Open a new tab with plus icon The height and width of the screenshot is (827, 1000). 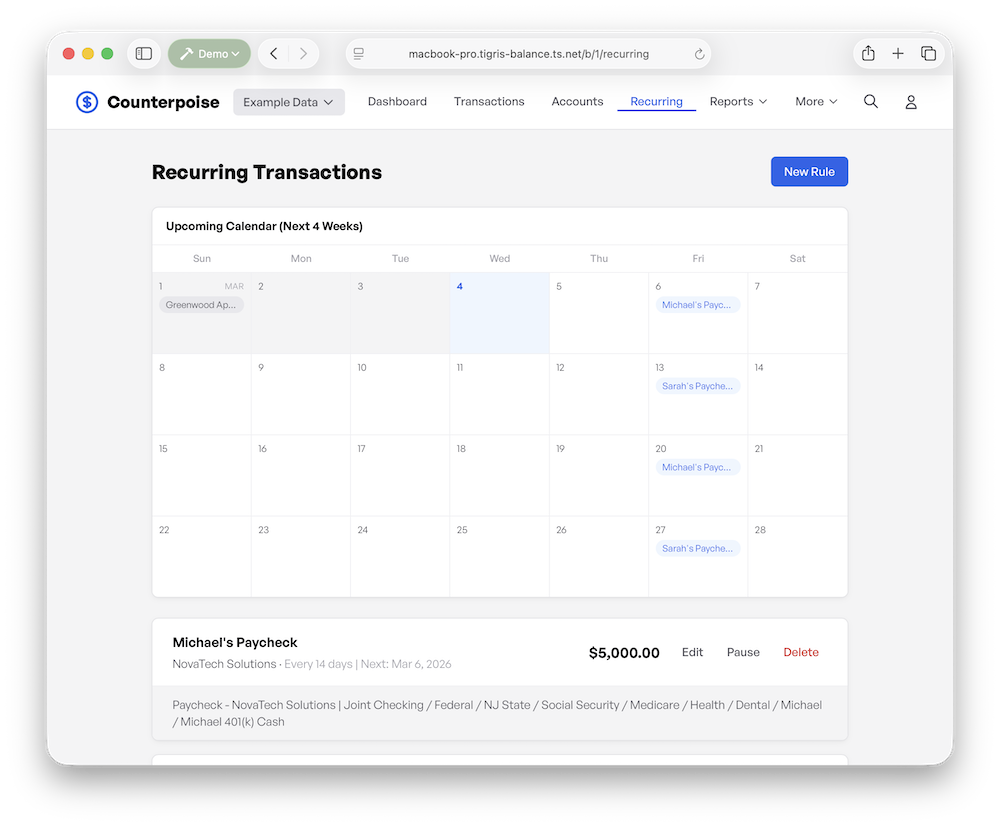click(x=898, y=54)
